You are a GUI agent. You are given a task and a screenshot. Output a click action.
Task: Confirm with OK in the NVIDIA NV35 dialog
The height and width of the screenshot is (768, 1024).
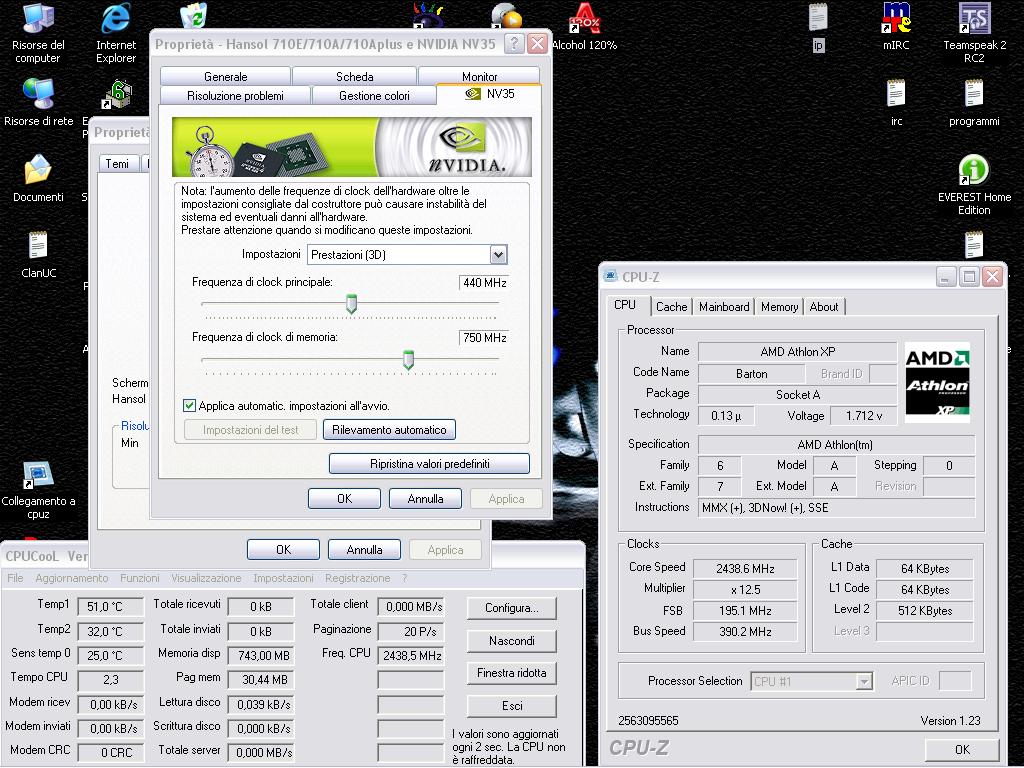[x=344, y=498]
